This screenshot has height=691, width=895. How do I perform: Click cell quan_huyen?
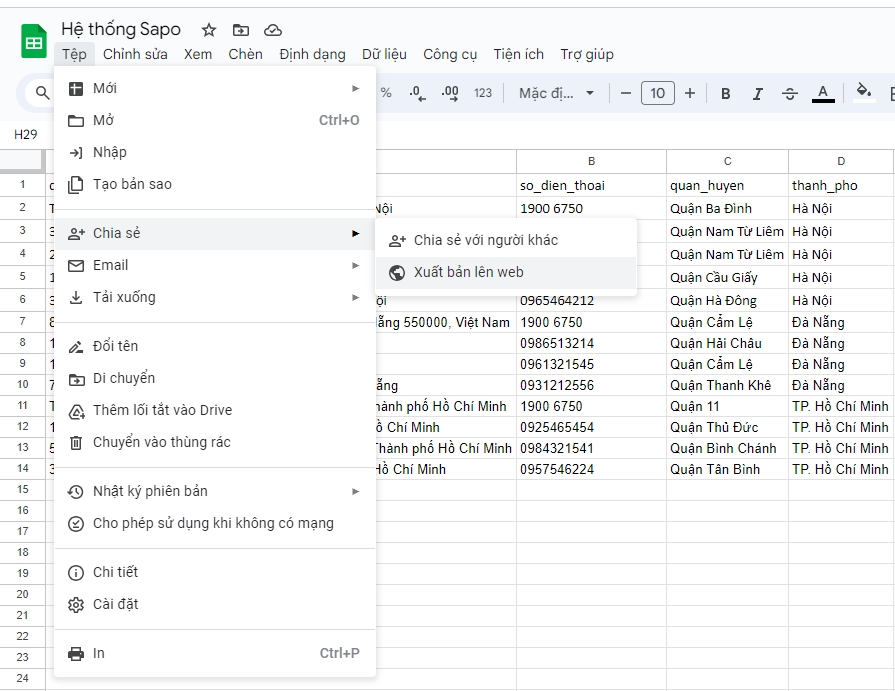coord(727,185)
